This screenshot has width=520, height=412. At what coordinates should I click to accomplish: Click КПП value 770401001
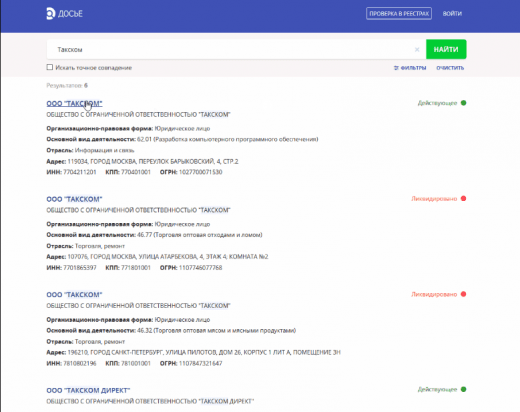[136, 172]
